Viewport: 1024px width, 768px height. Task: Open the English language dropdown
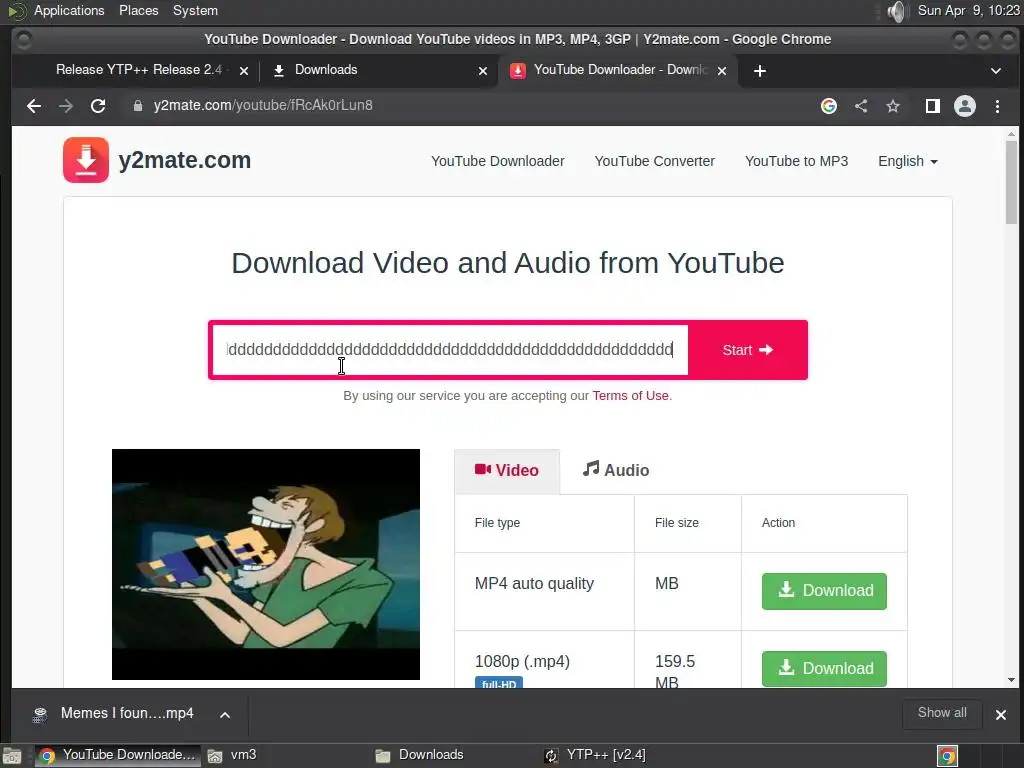[908, 161]
